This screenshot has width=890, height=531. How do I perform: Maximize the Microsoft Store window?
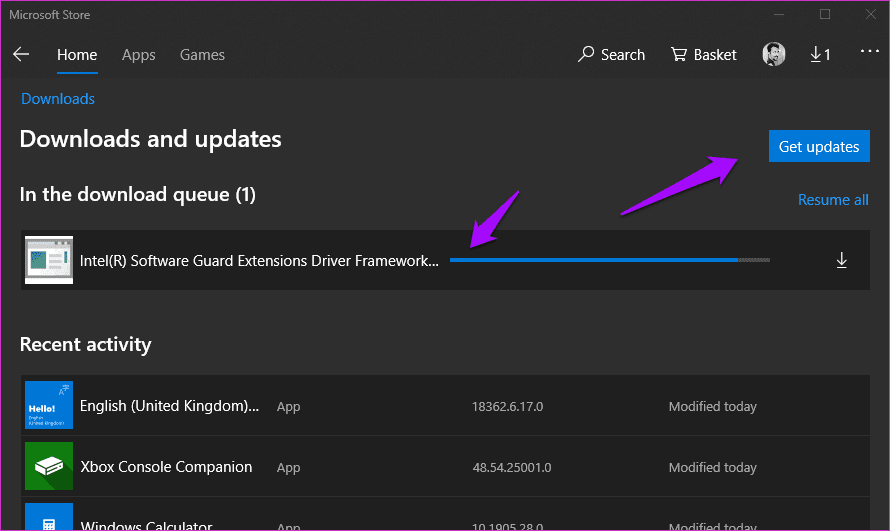point(825,15)
